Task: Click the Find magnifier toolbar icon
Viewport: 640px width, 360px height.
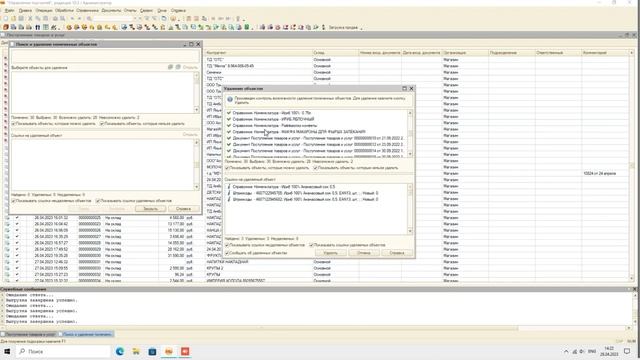Action: 89,18
